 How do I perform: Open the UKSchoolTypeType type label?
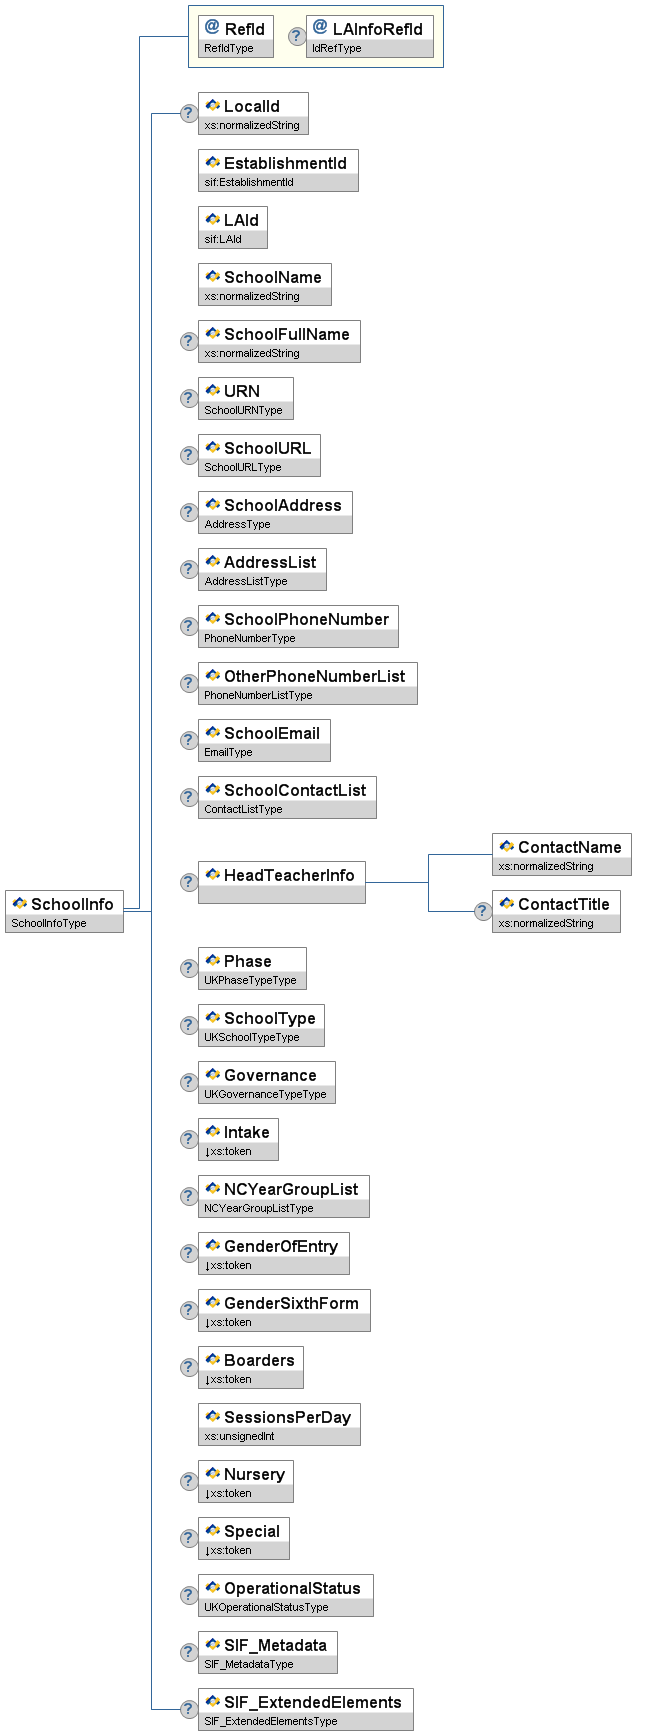[252, 1037]
